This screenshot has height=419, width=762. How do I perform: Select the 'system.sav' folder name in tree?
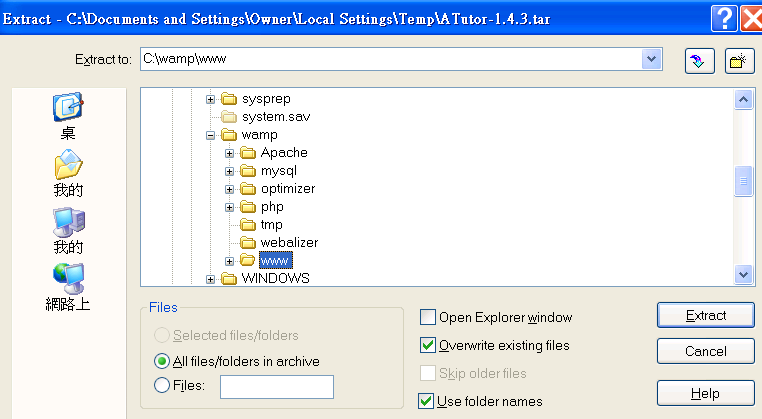[x=276, y=117]
